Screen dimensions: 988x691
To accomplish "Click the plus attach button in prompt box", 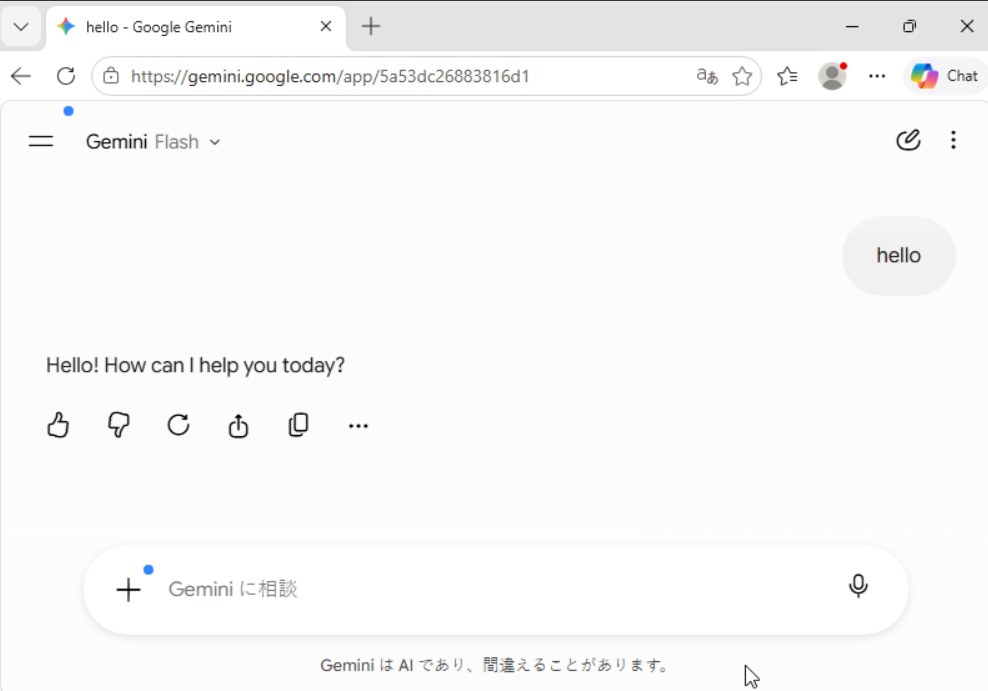I will [x=128, y=590].
